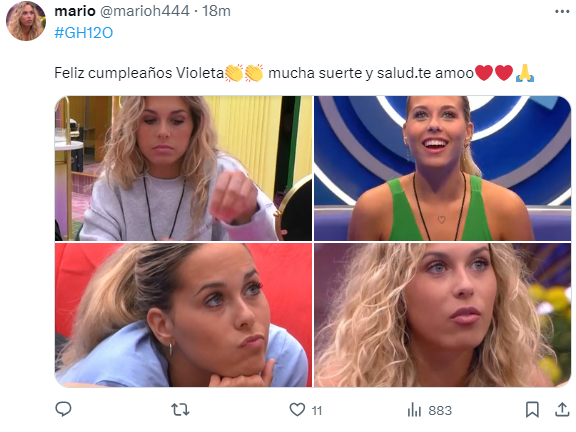
Task: Open photo with red background
Action: coord(183,315)
